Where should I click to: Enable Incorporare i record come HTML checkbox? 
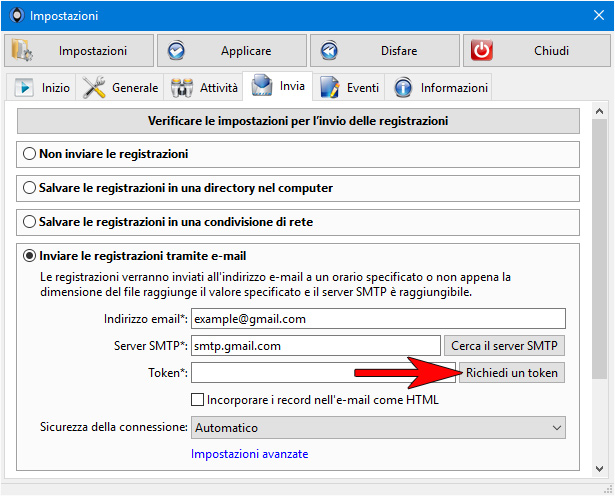pos(197,400)
